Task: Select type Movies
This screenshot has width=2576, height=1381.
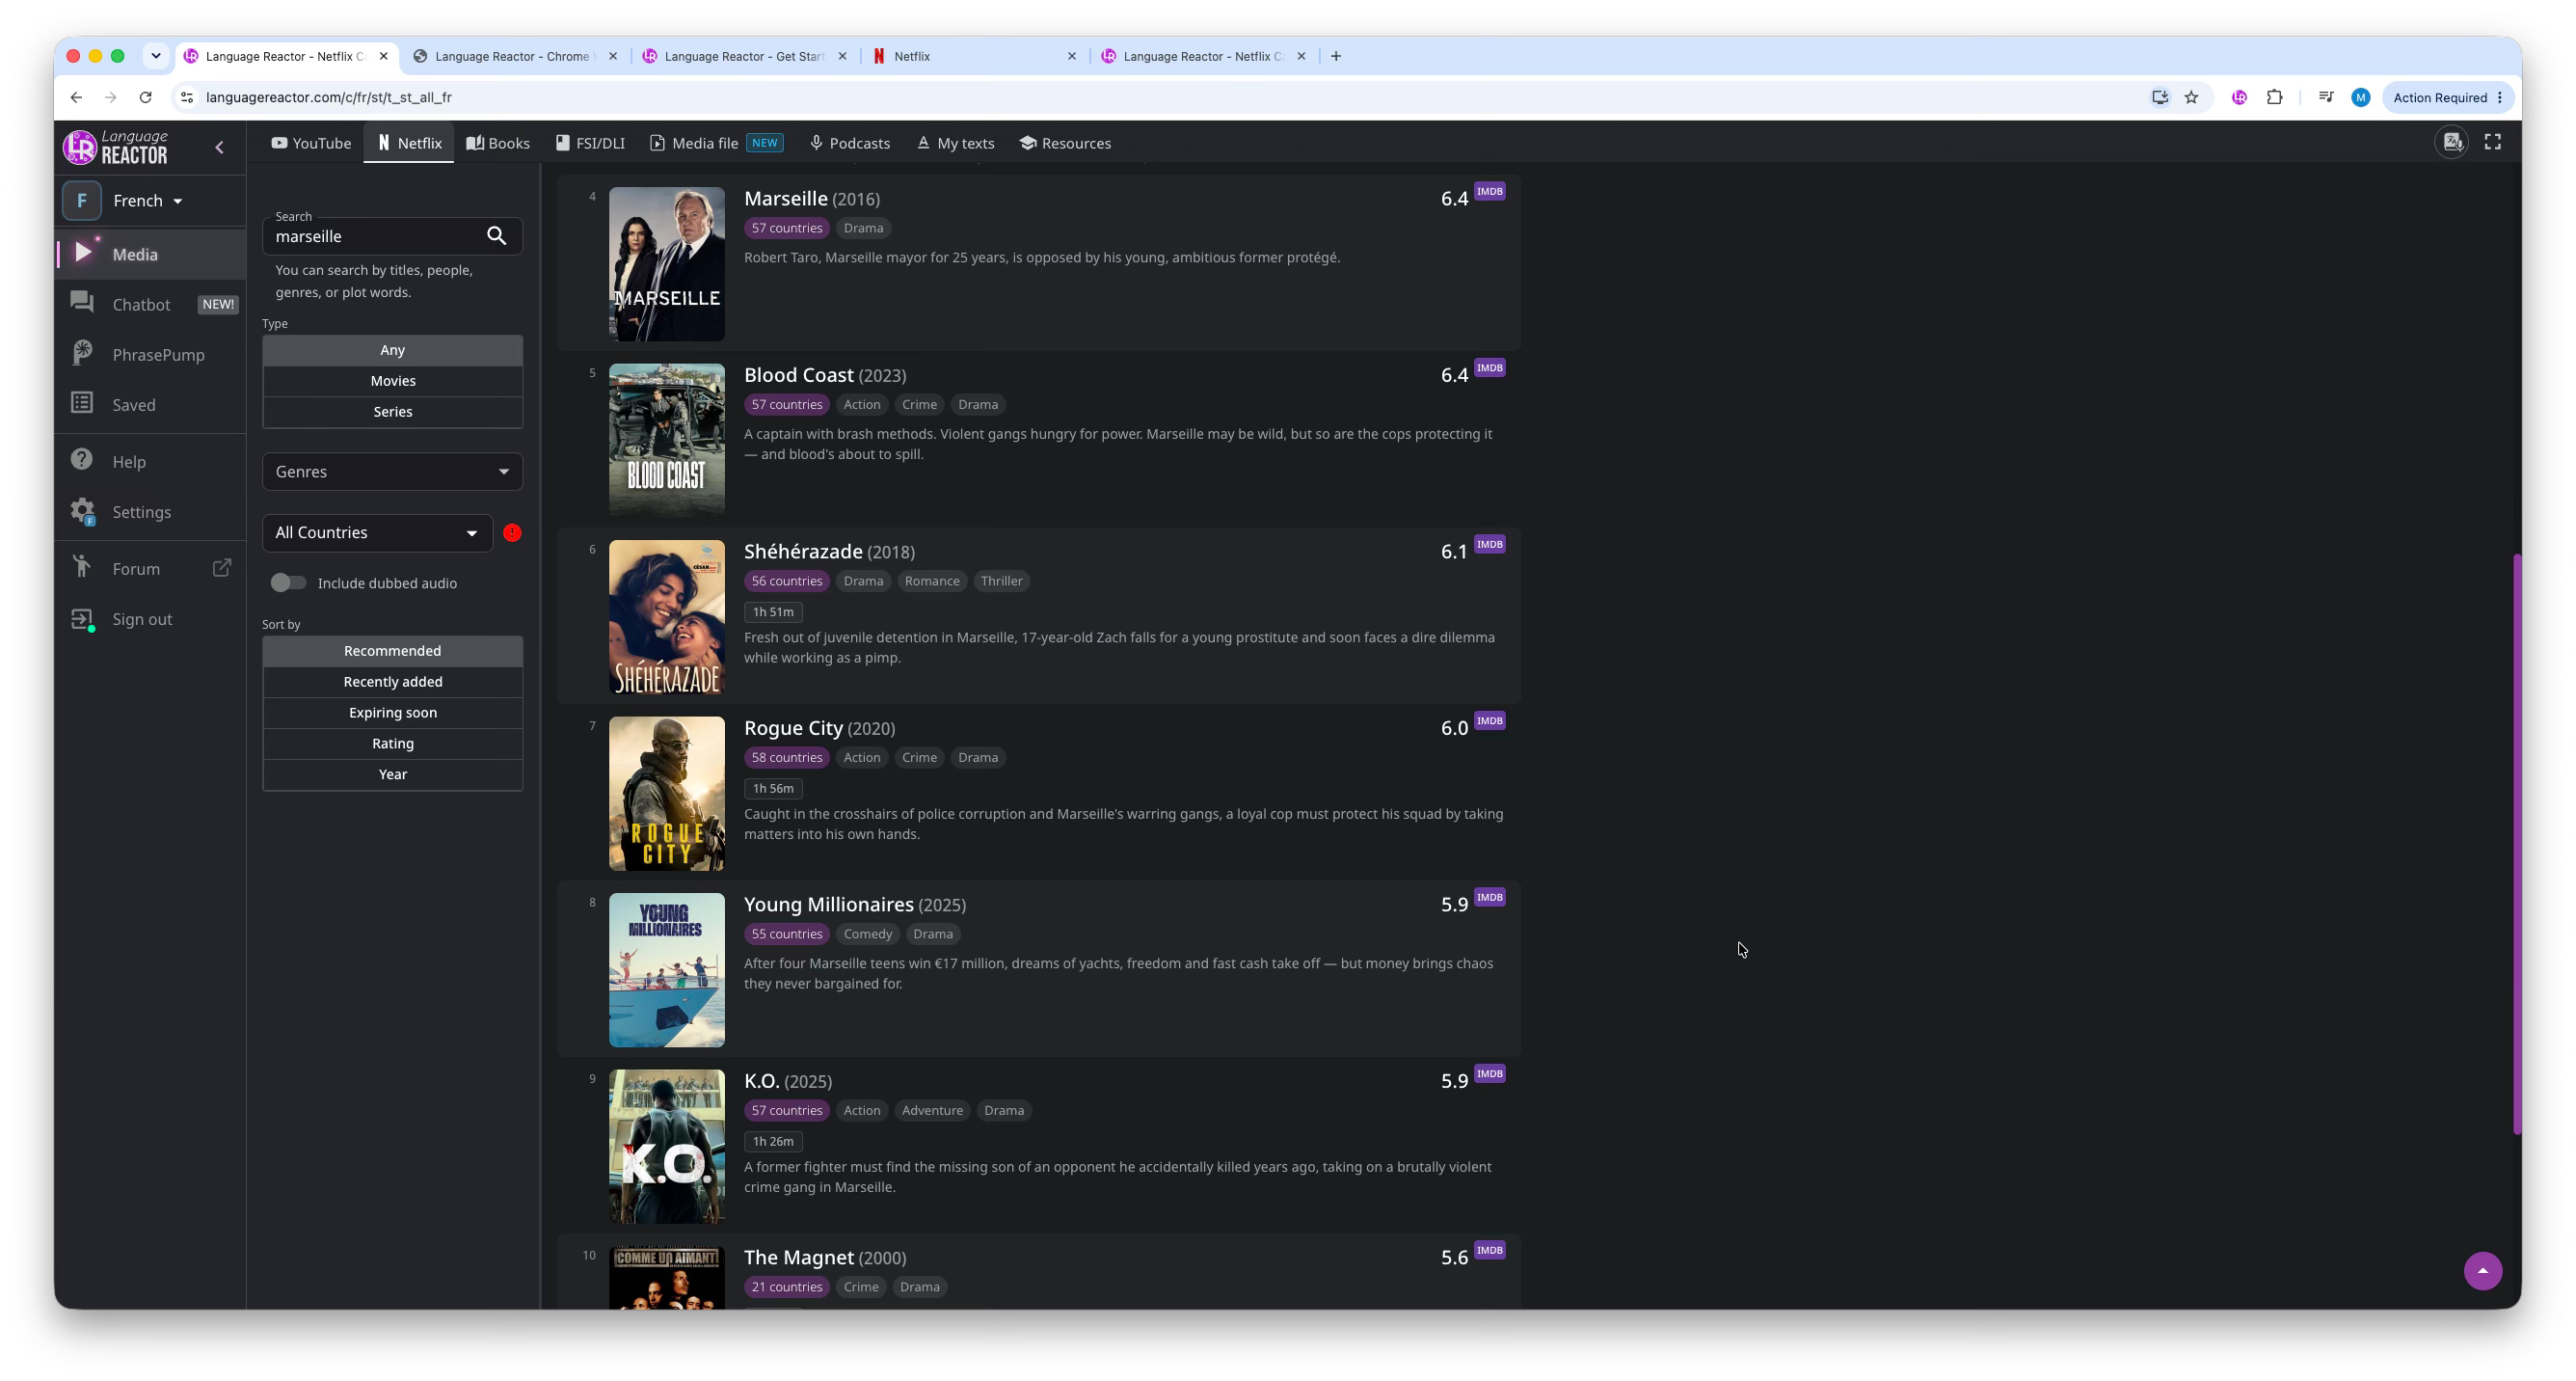Action: pos(392,381)
